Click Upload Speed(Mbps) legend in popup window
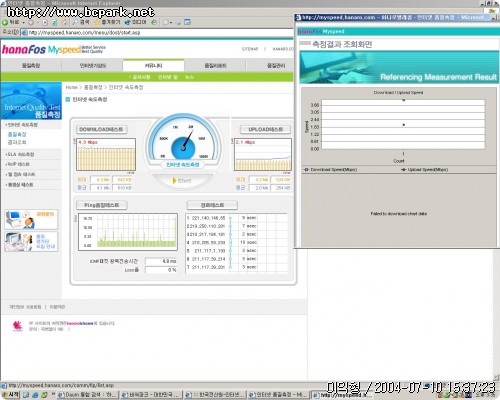This screenshot has width=500, height=400. click(x=425, y=170)
